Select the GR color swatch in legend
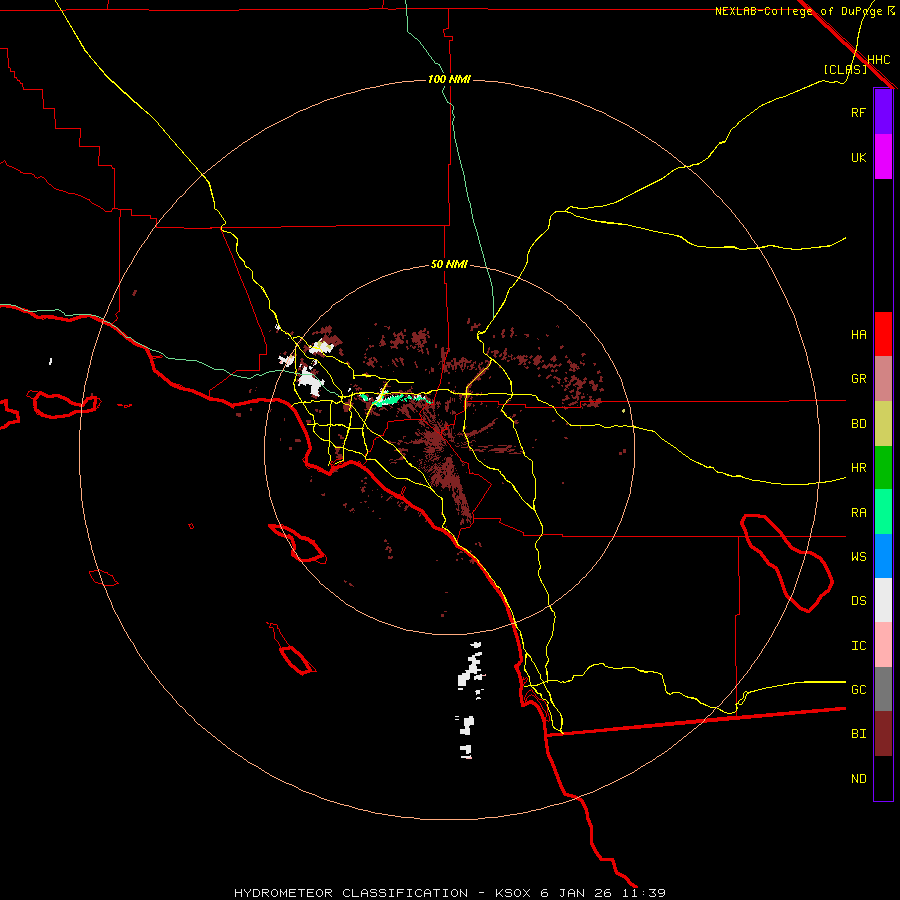Viewport: 900px width, 900px height. (x=883, y=379)
